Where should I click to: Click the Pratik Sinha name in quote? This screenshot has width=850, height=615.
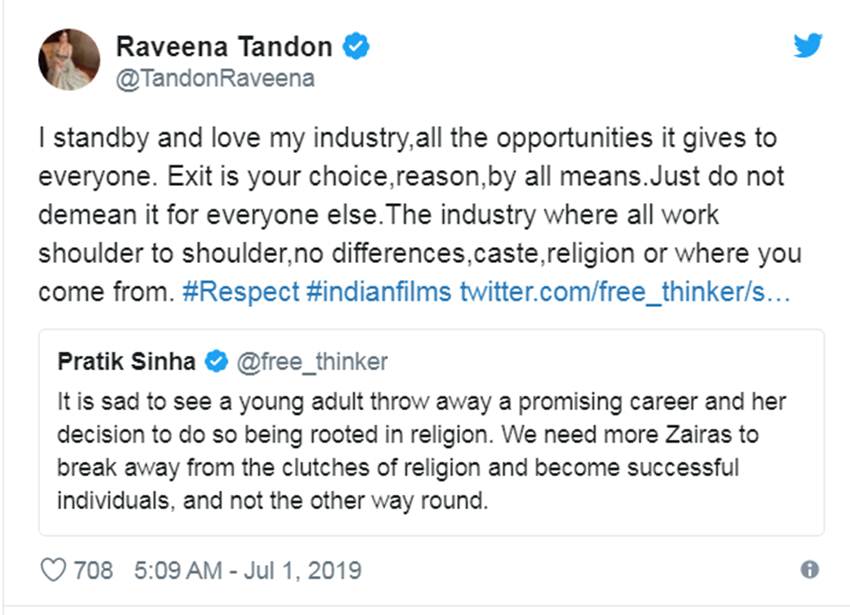[127, 361]
